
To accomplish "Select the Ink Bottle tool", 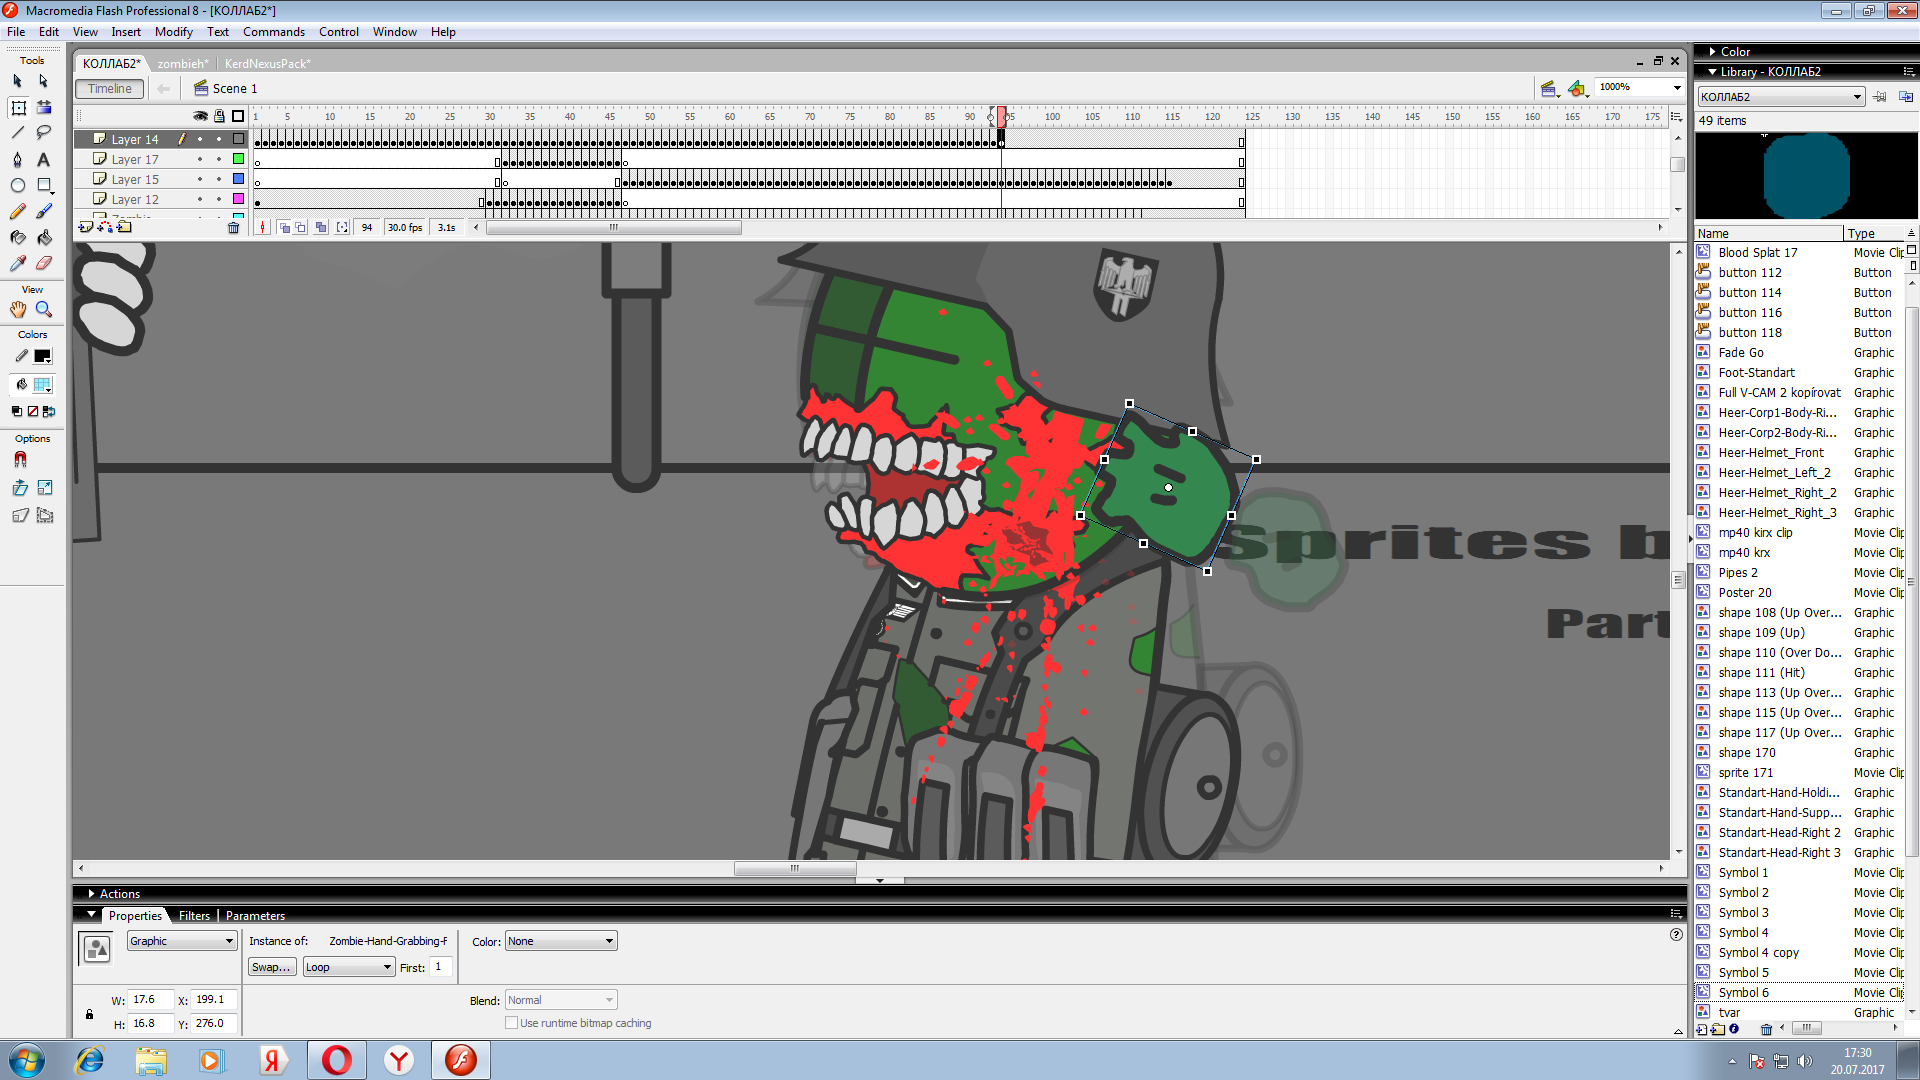I will pos(17,237).
